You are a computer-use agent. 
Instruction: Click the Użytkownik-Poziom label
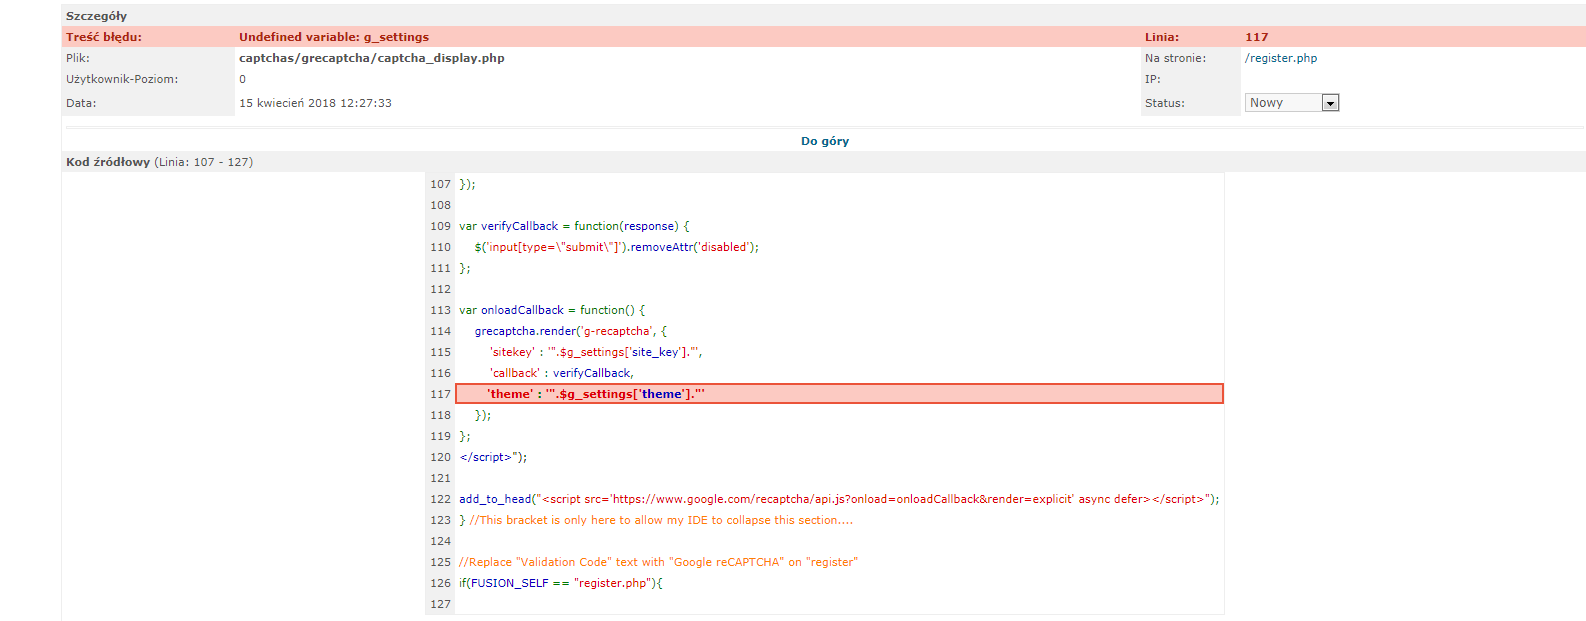122,79
